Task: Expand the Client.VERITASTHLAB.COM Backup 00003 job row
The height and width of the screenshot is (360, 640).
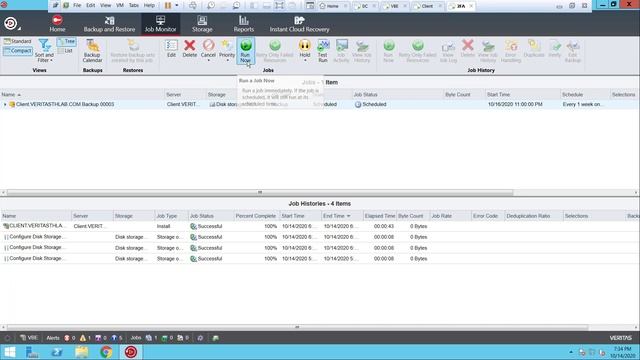Action: click(x=5, y=104)
